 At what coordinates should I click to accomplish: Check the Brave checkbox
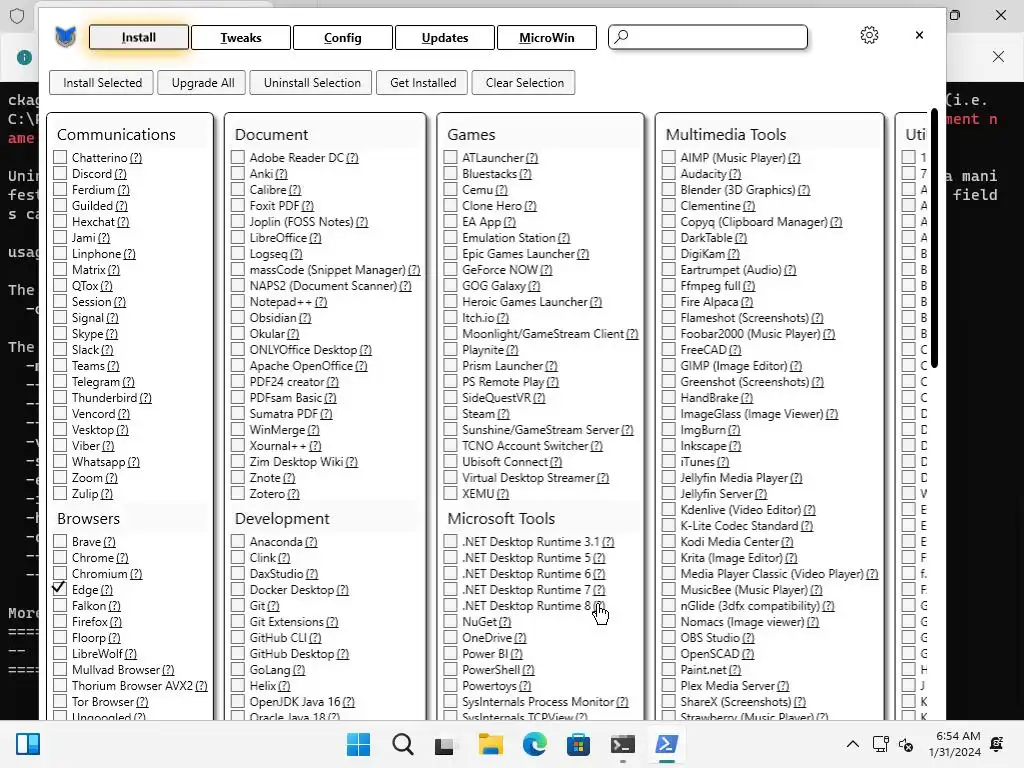click(x=60, y=541)
